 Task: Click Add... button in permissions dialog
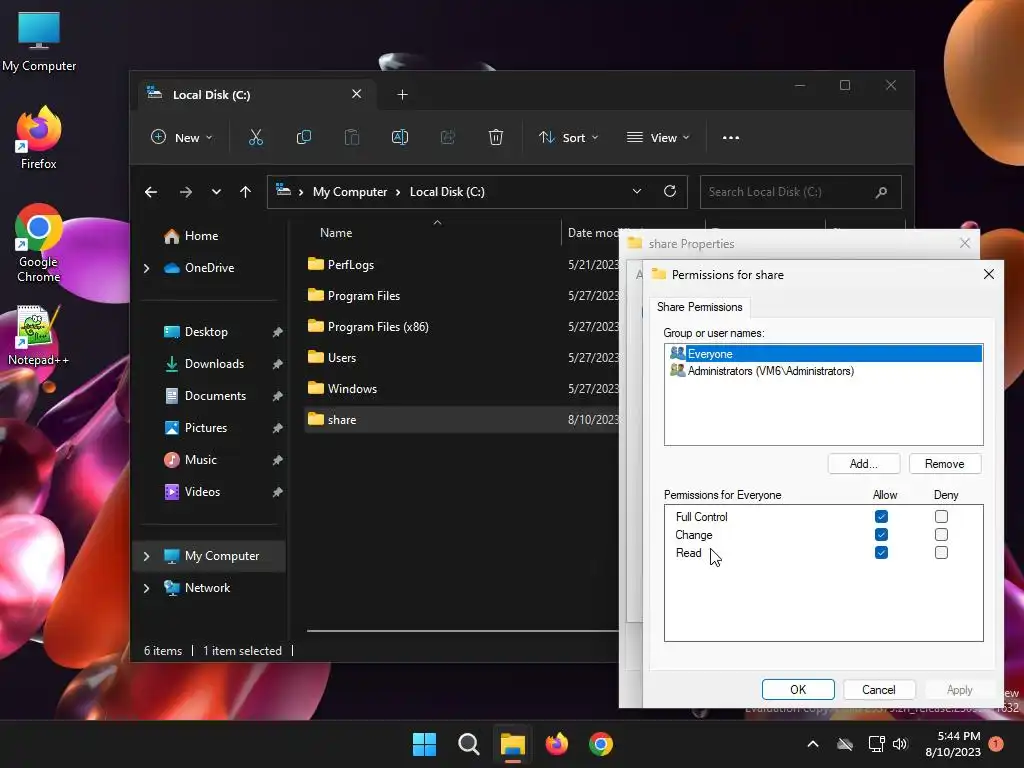coord(863,464)
